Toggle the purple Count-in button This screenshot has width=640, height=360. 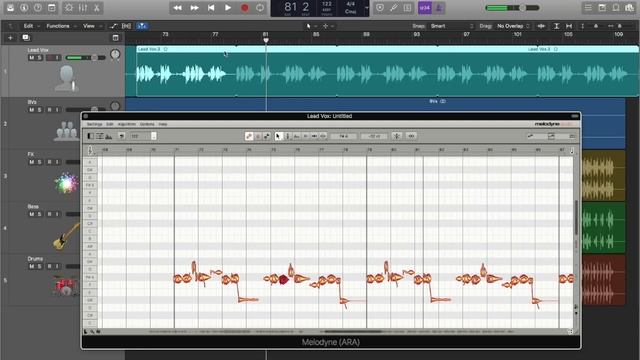pos(425,8)
